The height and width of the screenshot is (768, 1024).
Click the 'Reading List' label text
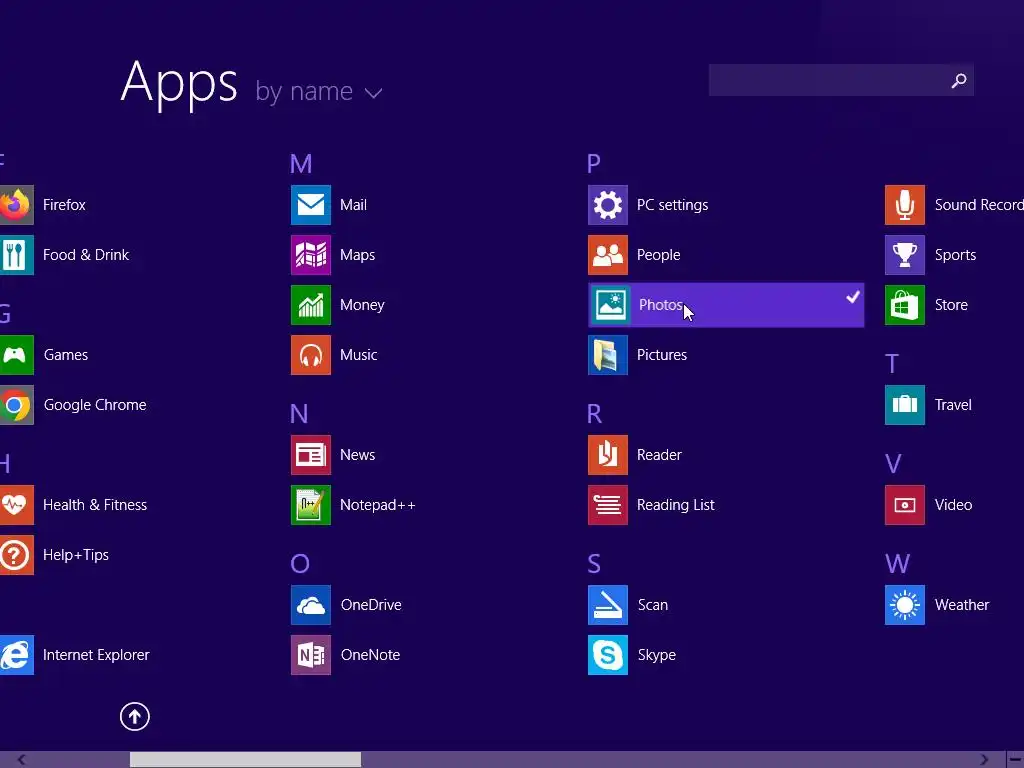point(676,505)
